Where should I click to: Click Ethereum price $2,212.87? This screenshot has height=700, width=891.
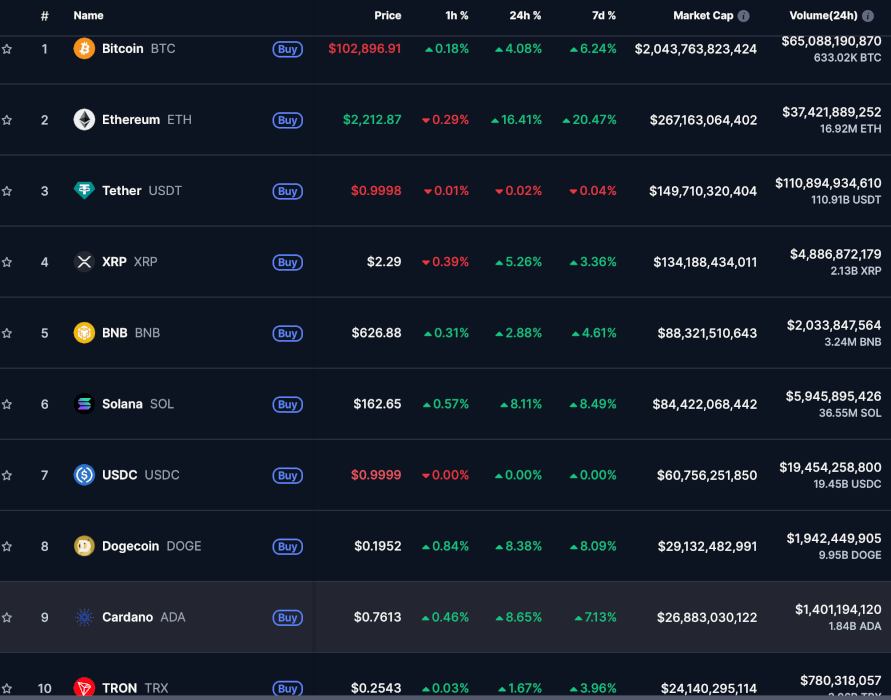[372, 120]
